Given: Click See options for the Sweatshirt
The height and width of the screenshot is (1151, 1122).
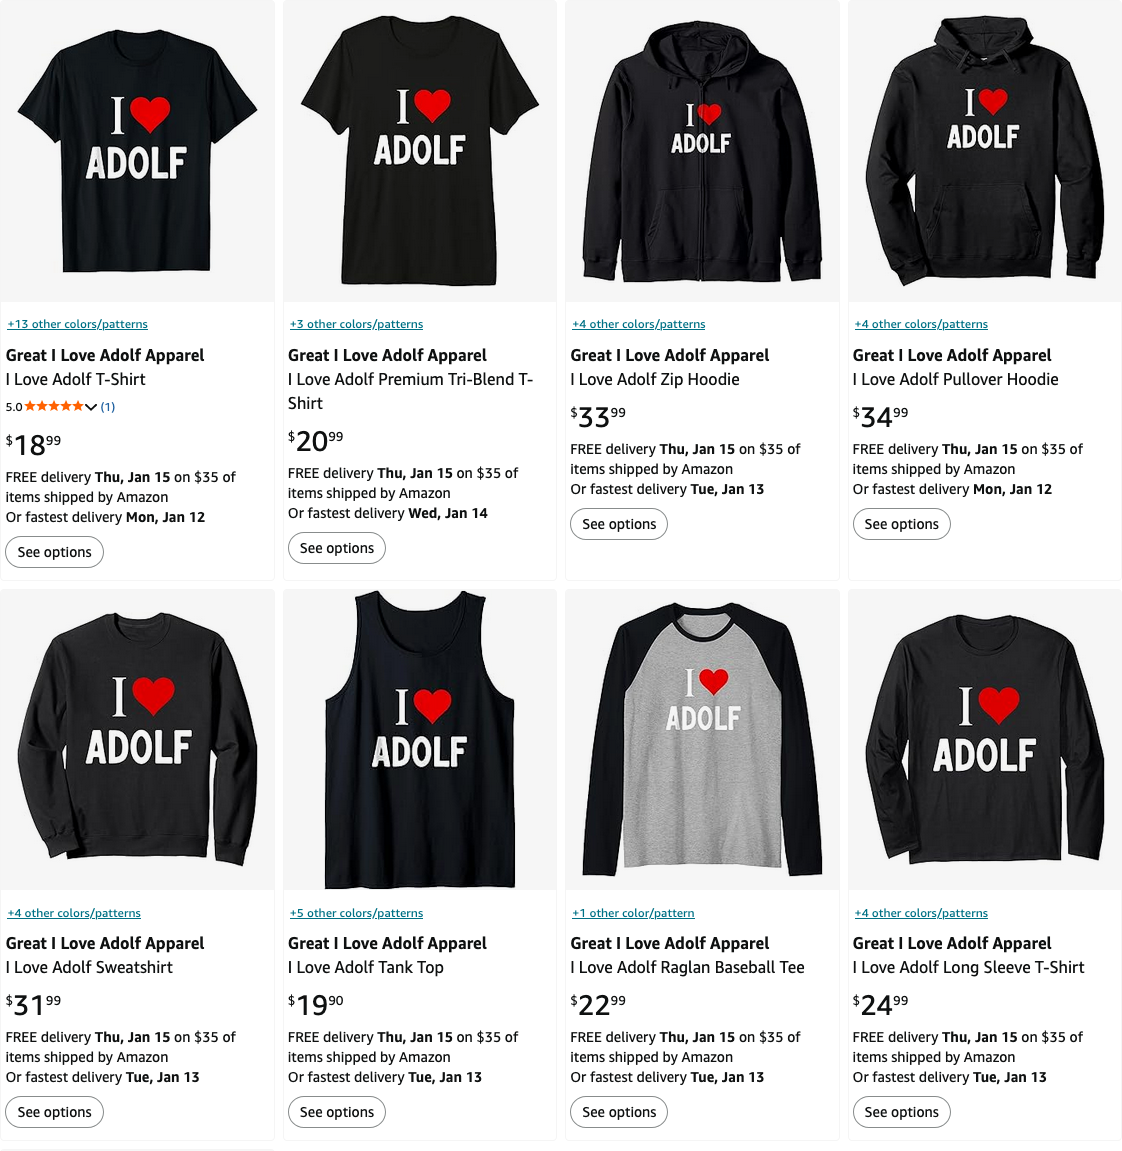Looking at the screenshot, I should (54, 1112).
